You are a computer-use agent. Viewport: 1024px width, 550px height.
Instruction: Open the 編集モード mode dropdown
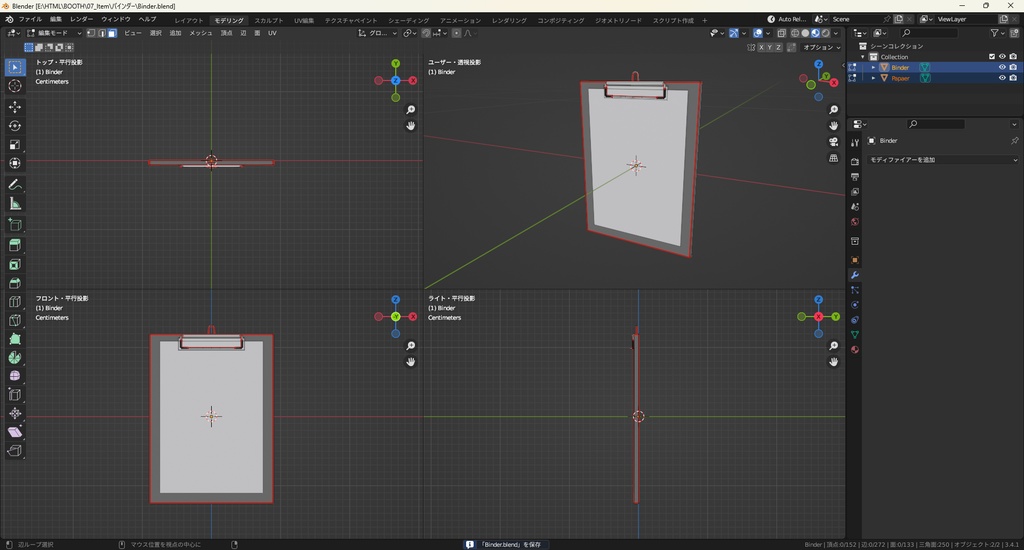[x=54, y=33]
